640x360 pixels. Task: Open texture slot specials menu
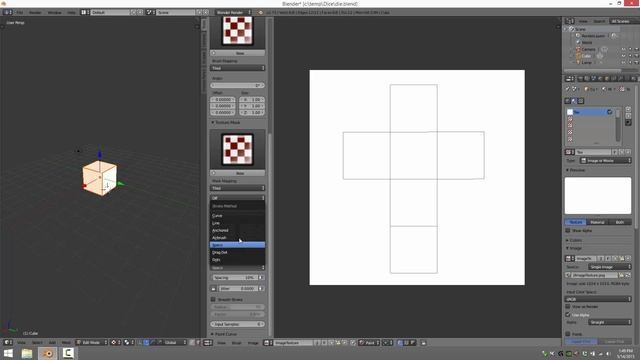(628, 123)
